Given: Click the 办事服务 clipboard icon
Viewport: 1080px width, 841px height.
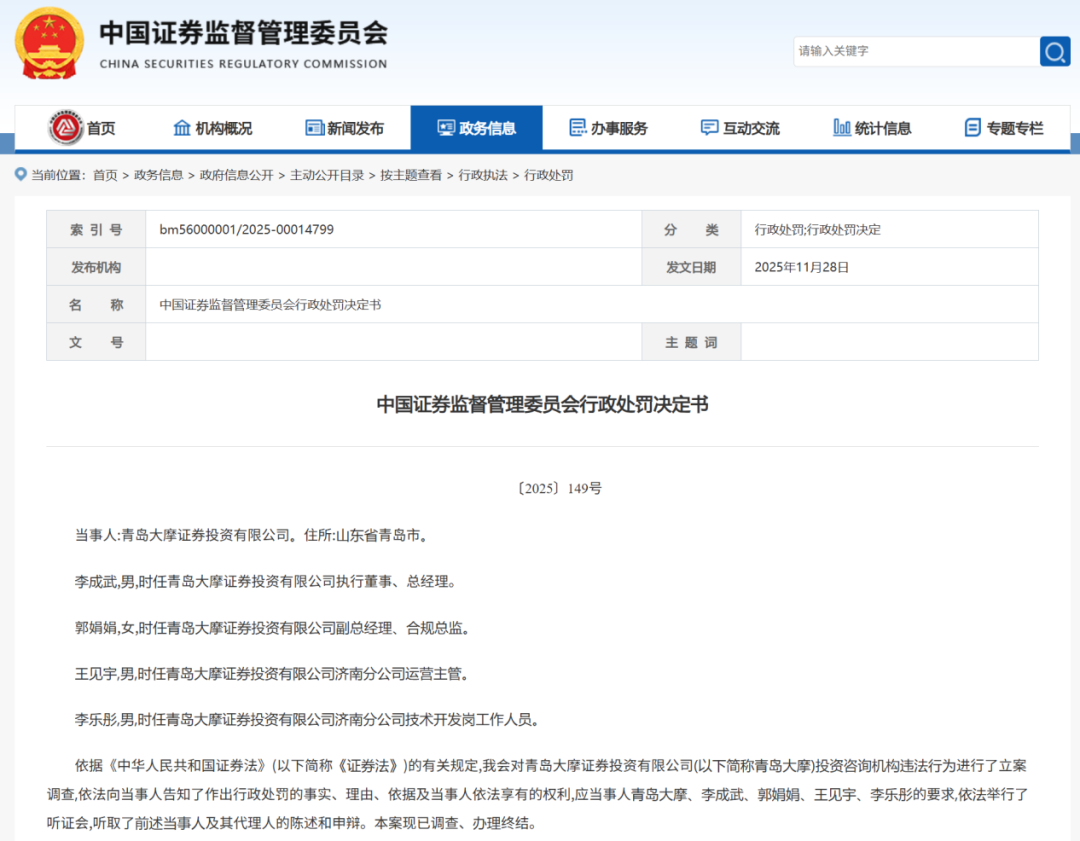Looking at the screenshot, I should tap(577, 127).
